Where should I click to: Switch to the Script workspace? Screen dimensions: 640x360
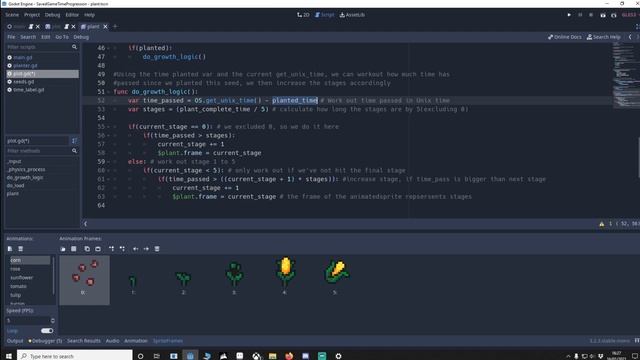point(324,15)
